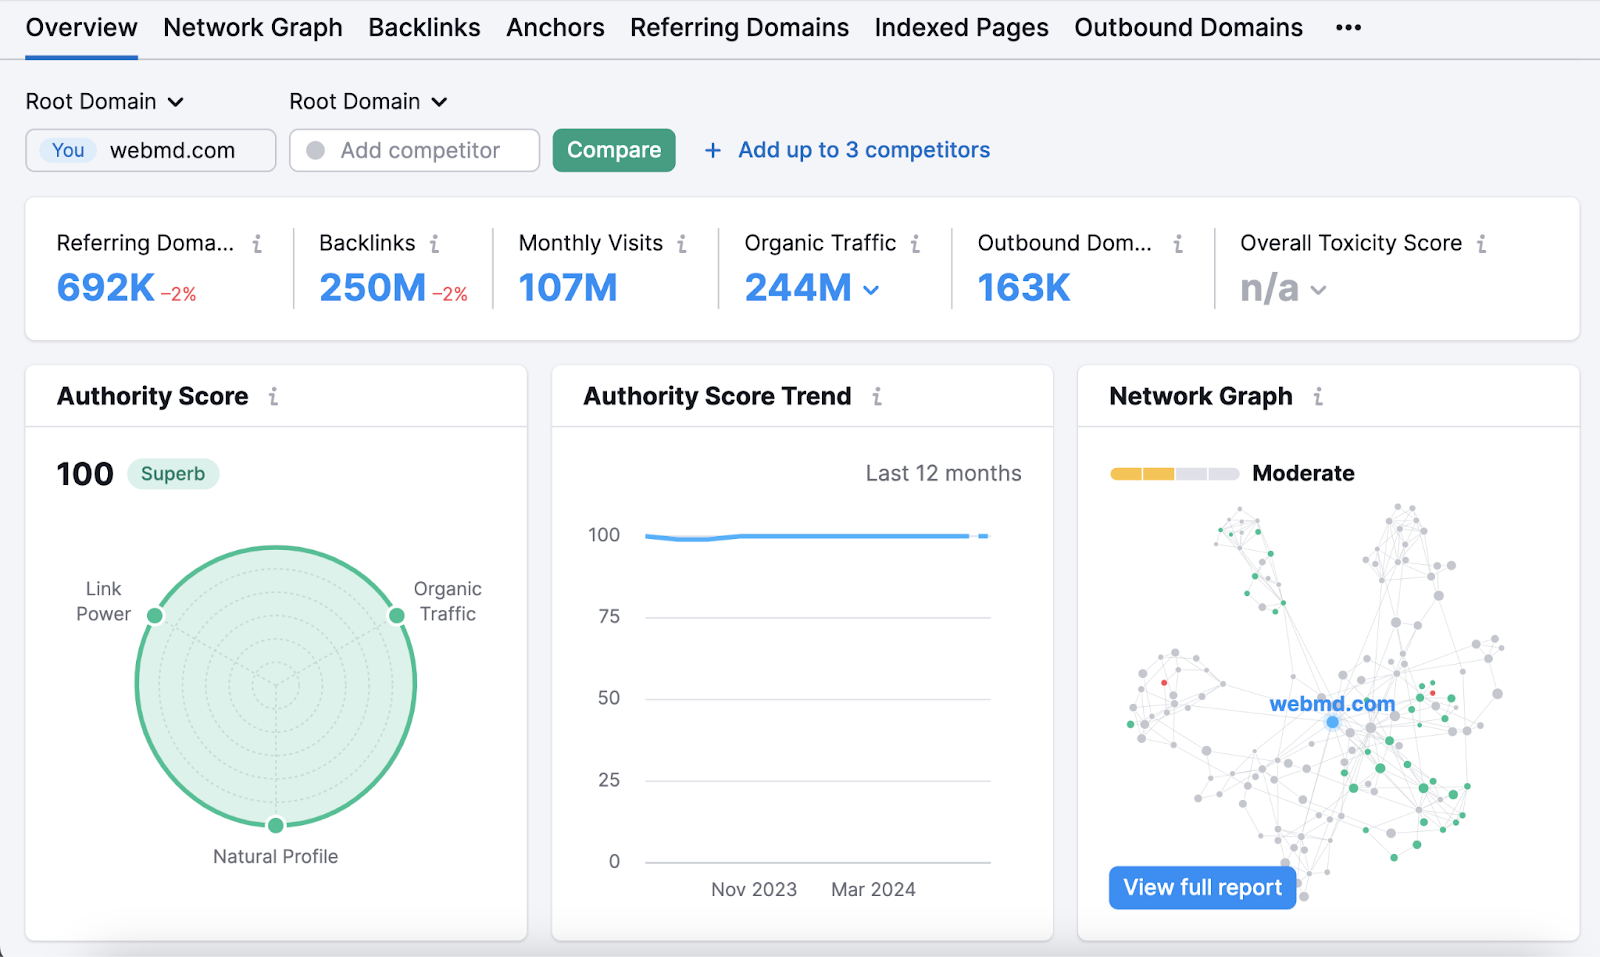The image size is (1600, 957).
Task: Switch to the Anchors tab
Action: (555, 27)
